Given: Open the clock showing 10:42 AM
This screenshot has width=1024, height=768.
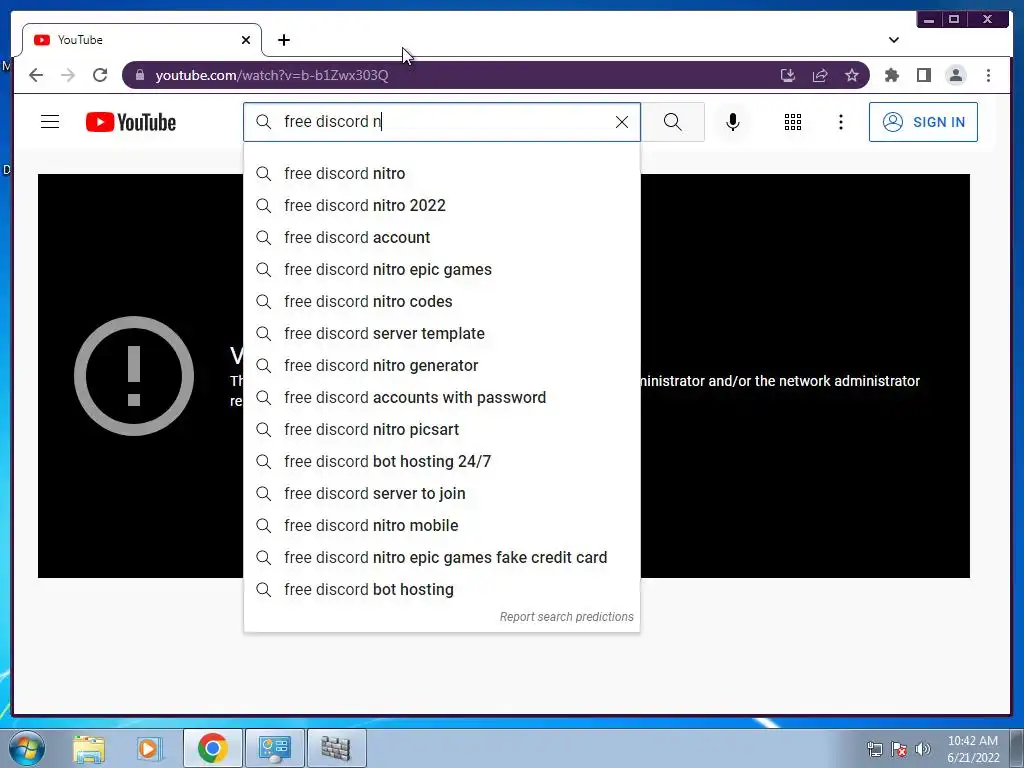Looking at the screenshot, I should (972, 749).
